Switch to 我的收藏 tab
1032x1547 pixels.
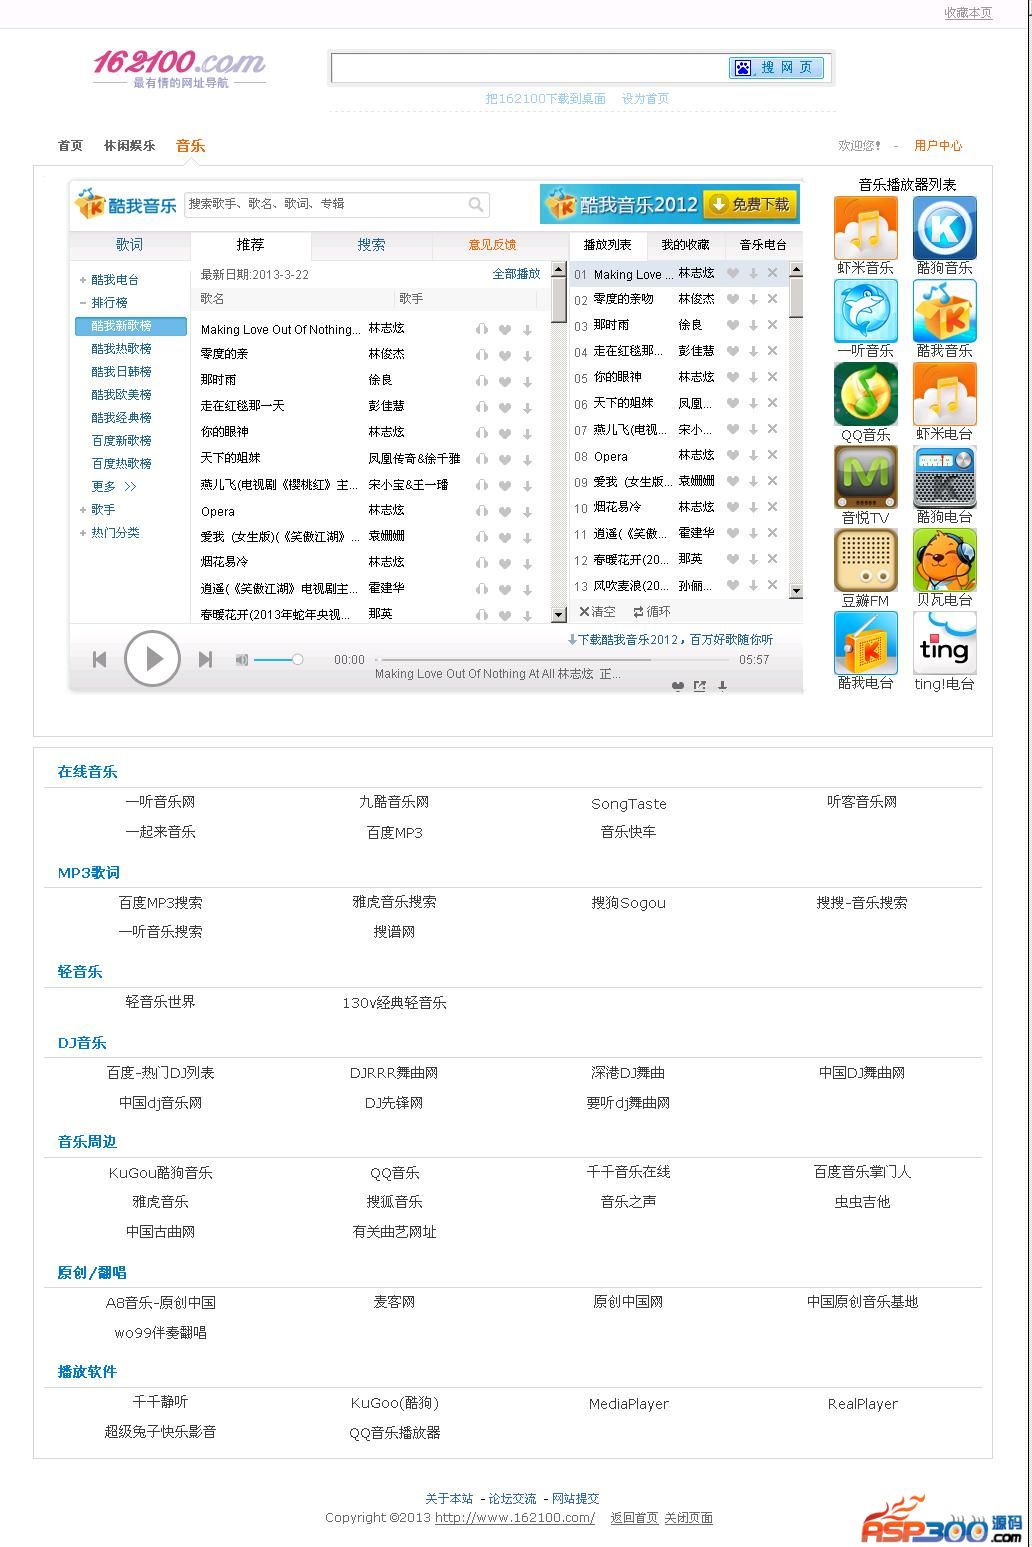[686, 244]
